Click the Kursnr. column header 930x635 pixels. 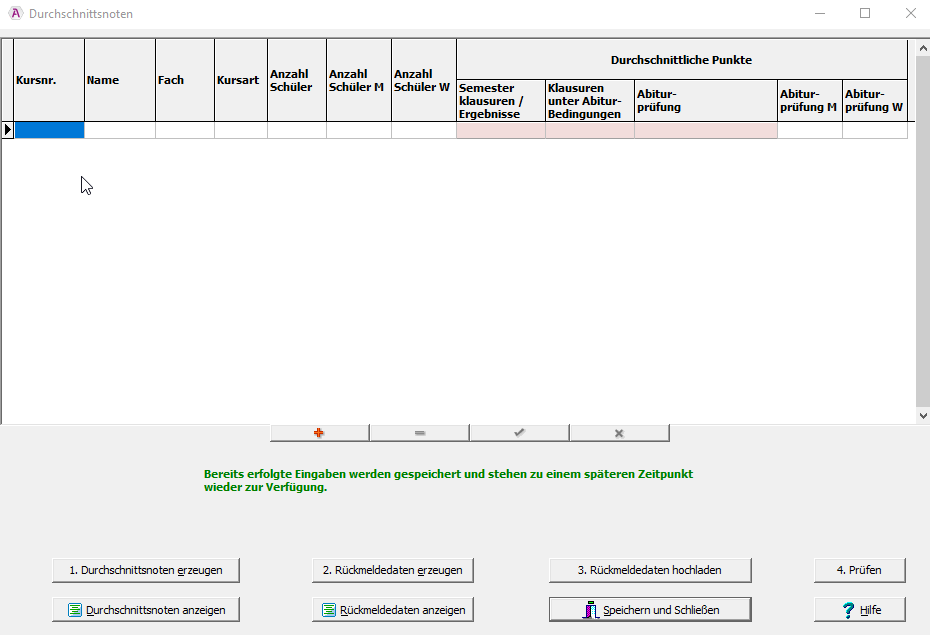(49, 80)
